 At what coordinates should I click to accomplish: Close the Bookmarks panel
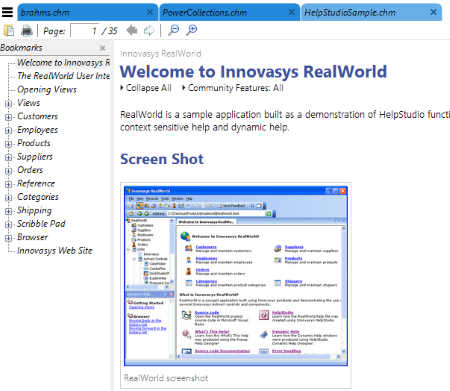103,48
